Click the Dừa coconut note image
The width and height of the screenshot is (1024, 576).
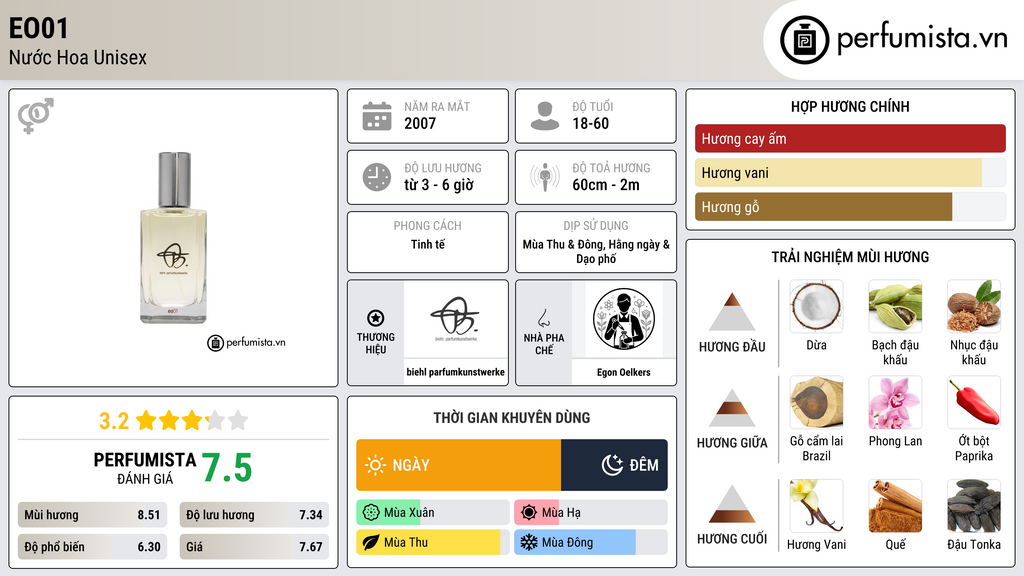click(x=816, y=306)
